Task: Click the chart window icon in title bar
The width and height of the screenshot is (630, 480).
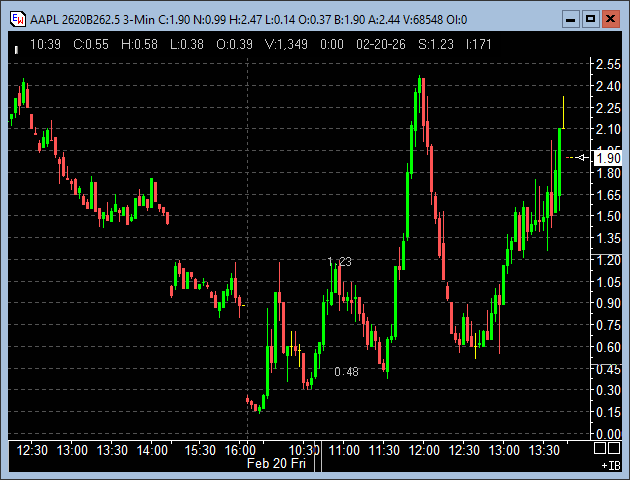Action: (x=17, y=18)
